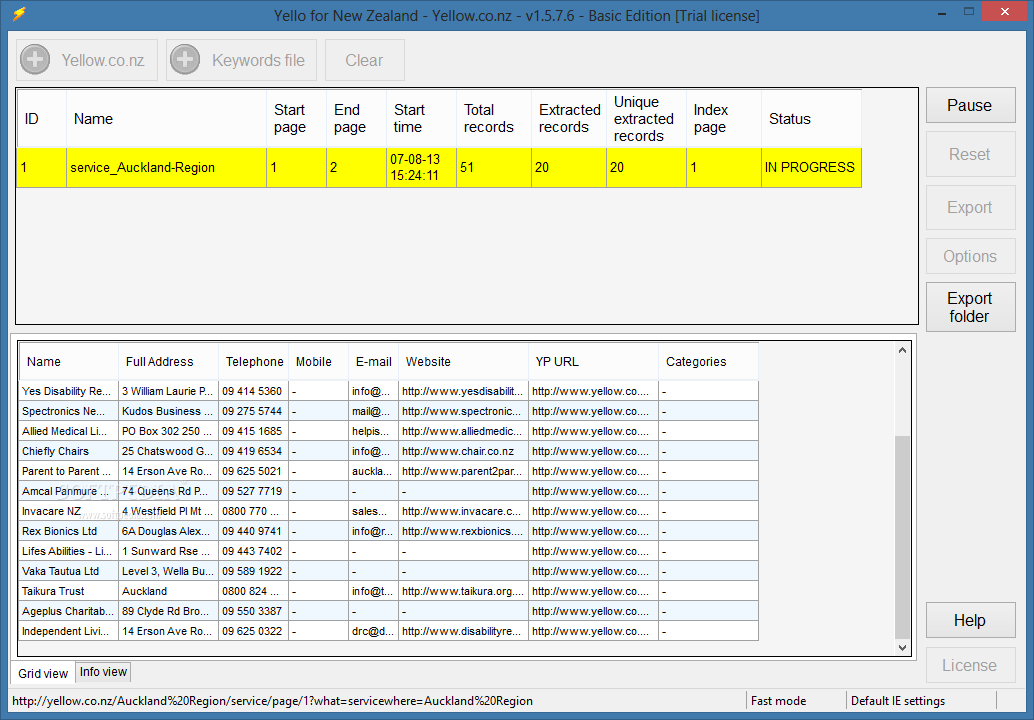Image resolution: width=1034 pixels, height=720 pixels.
Task: Click the http://www.taikura.org website cell
Action: 463,591
